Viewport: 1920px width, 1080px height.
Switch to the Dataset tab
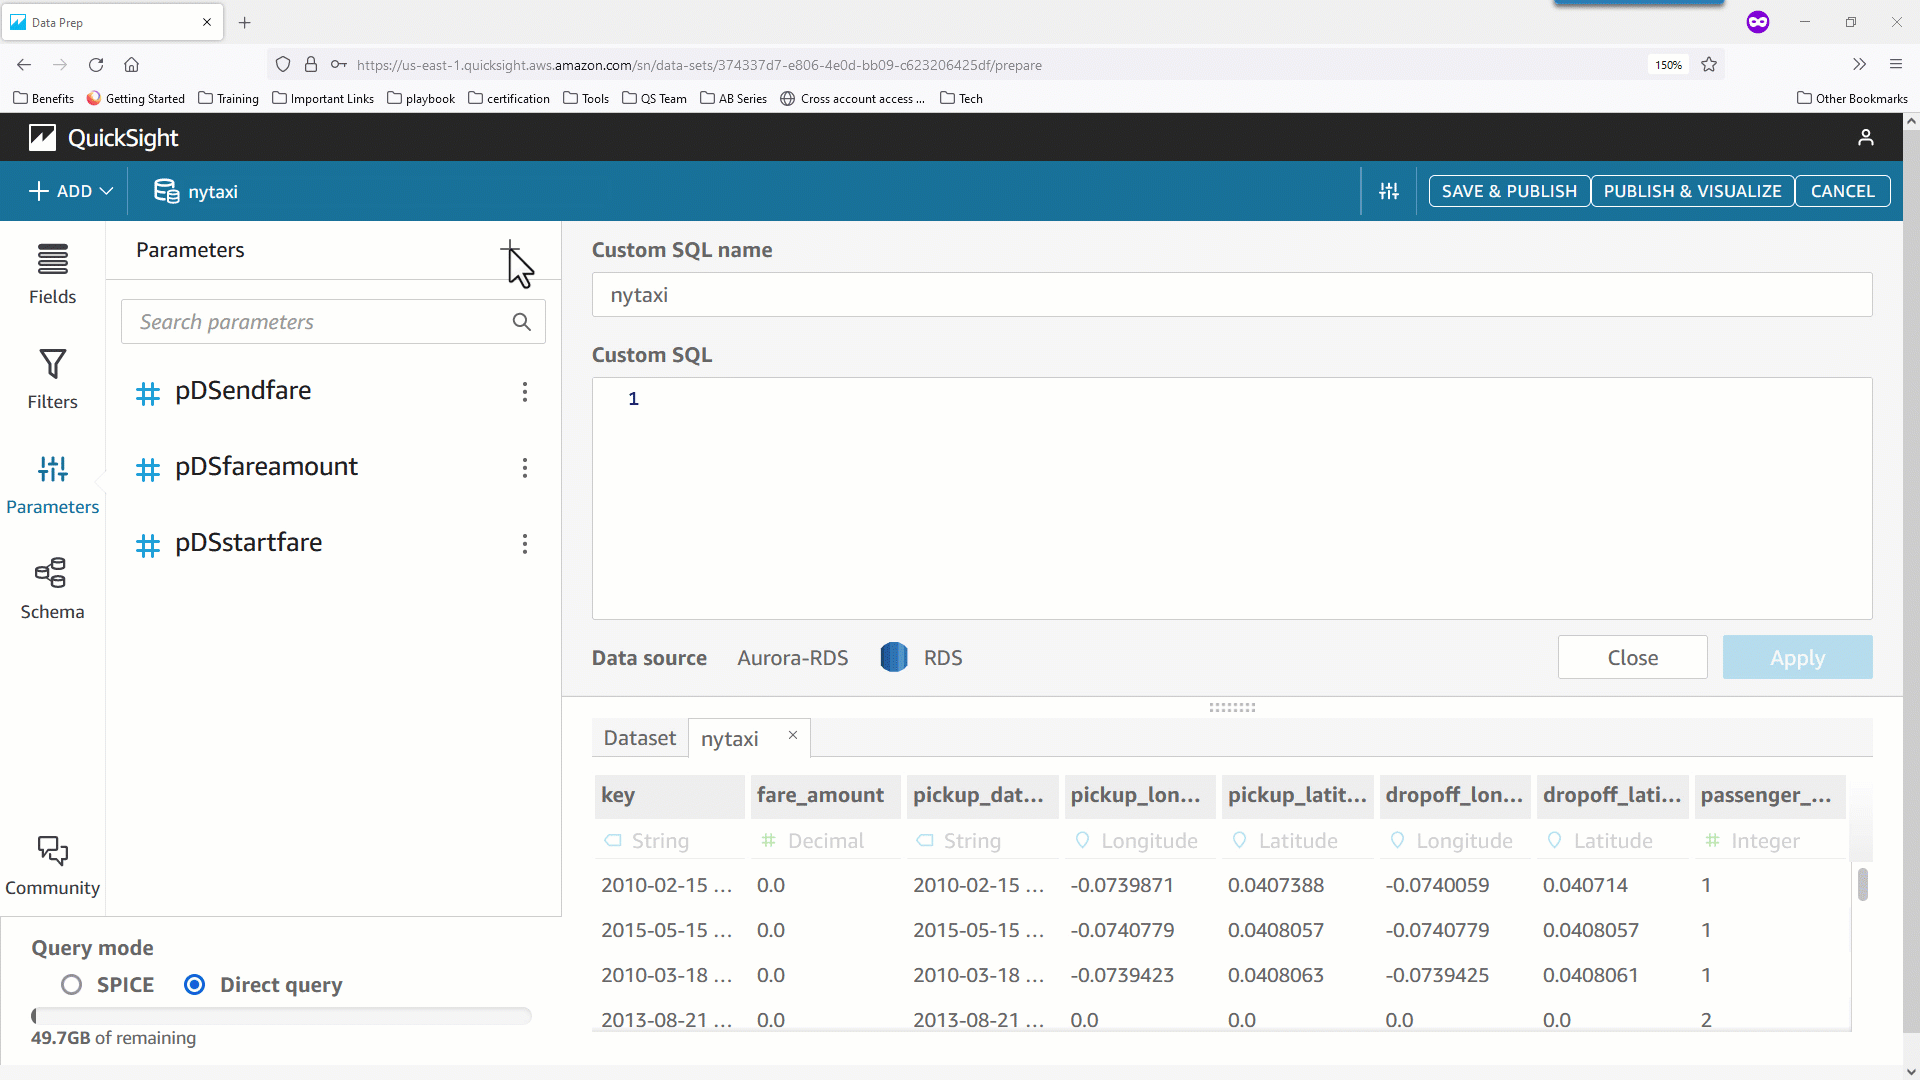(x=639, y=738)
